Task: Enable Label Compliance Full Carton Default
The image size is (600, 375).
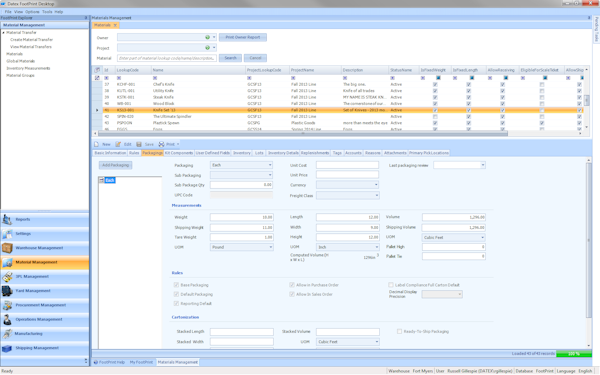Action: (x=391, y=285)
